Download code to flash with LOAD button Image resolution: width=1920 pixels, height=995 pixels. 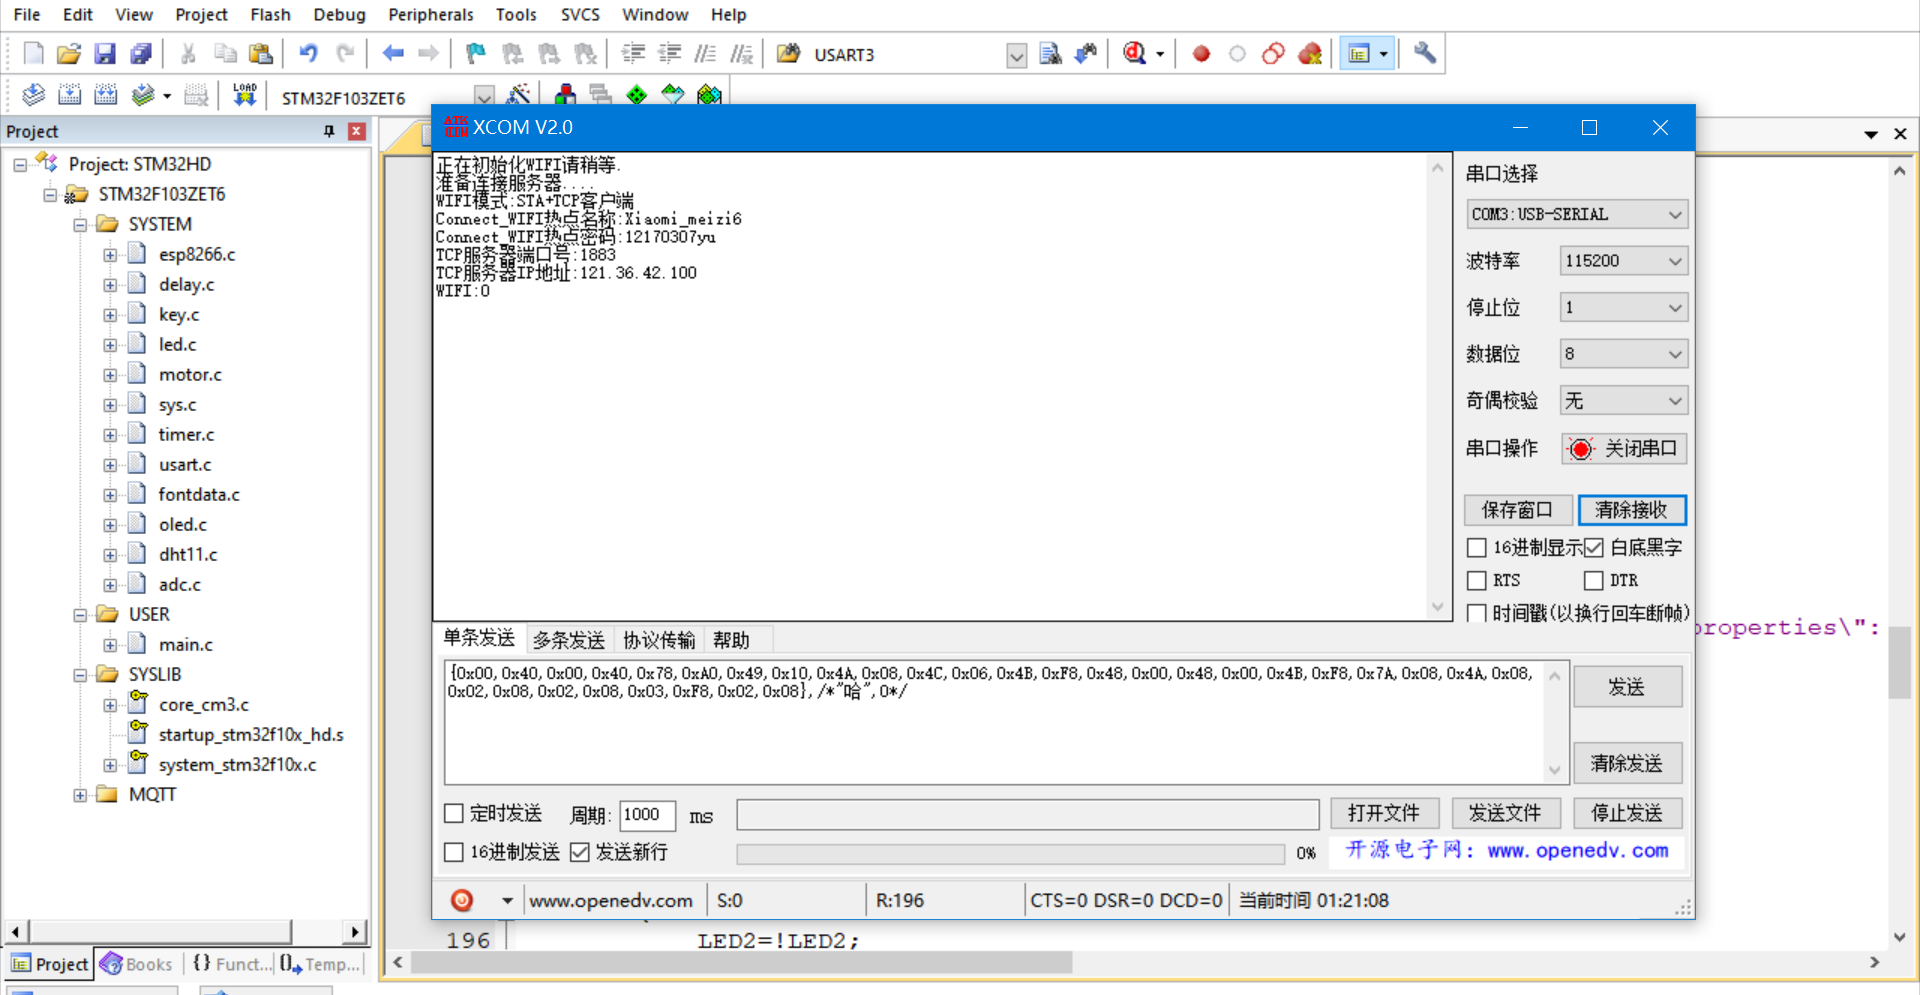pos(244,94)
